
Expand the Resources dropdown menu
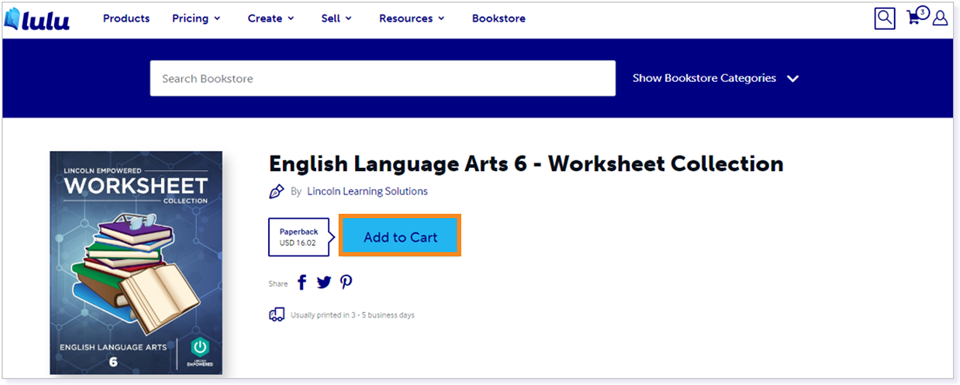[411, 18]
